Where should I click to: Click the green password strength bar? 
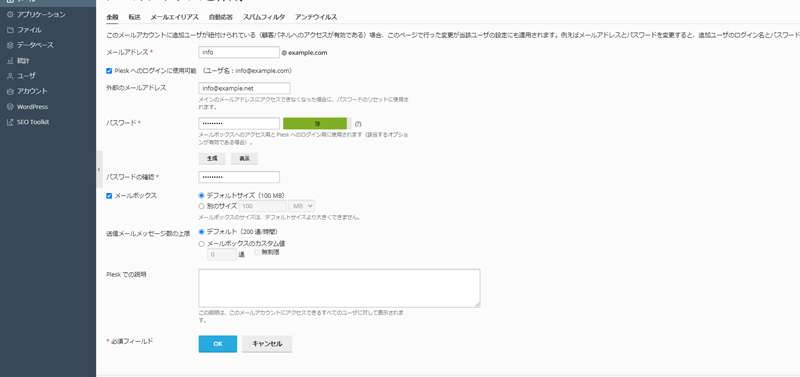click(315, 123)
